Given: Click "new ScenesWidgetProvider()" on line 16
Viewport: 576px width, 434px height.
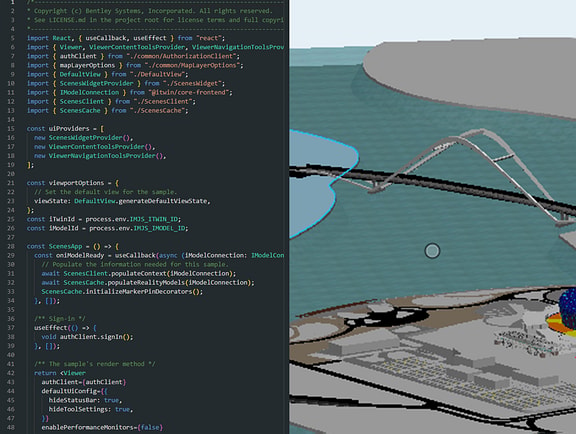Looking at the screenshot, I should (82, 138).
